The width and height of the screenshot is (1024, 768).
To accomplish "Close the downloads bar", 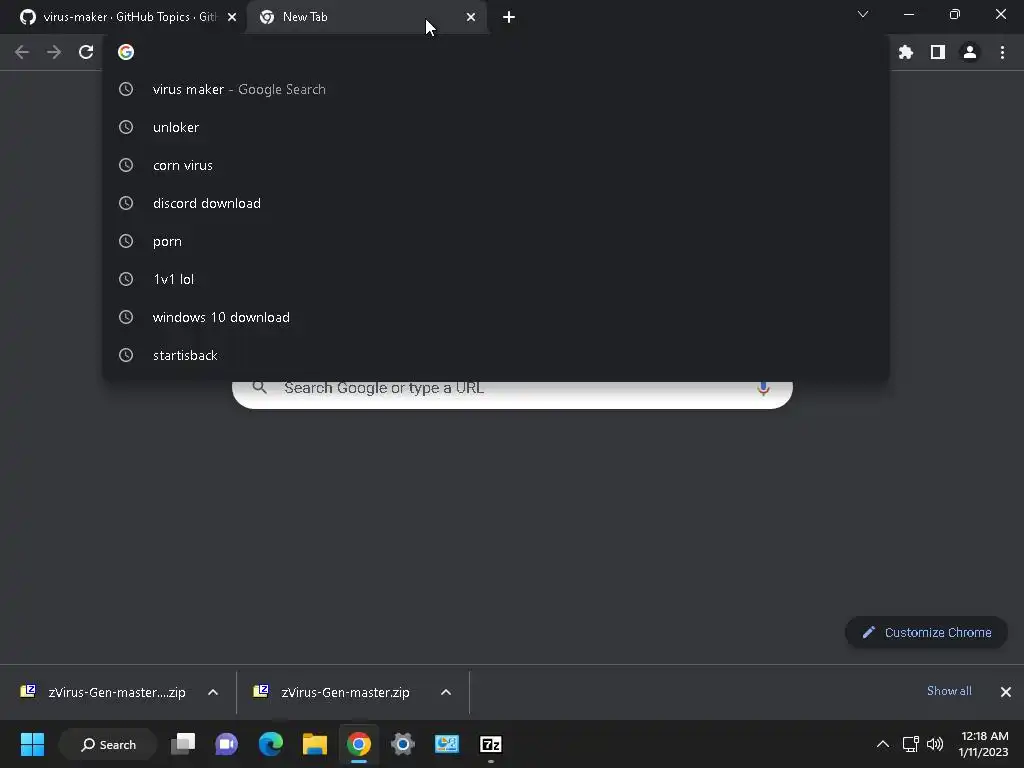I will coord(1006,692).
